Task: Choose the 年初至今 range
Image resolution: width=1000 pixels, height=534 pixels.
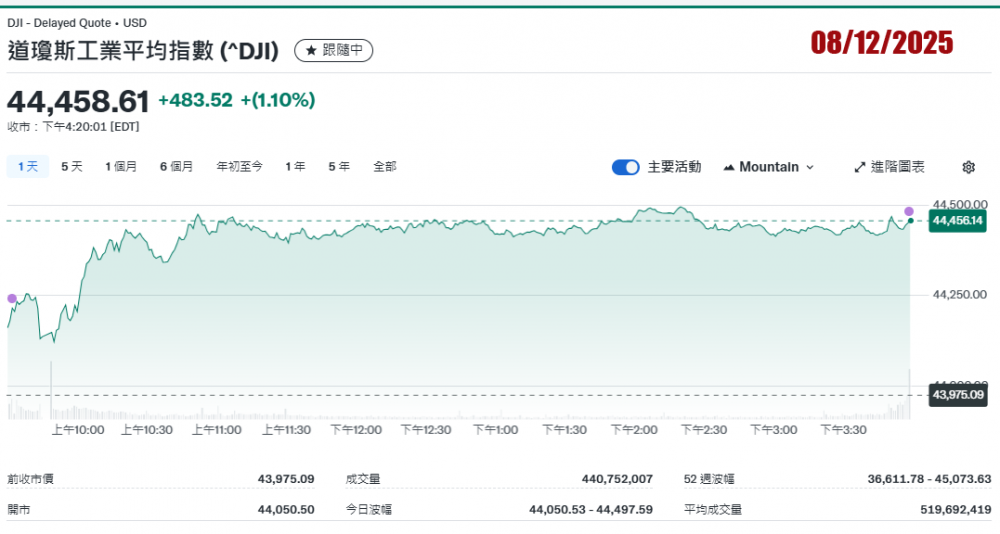Action: 239,167
